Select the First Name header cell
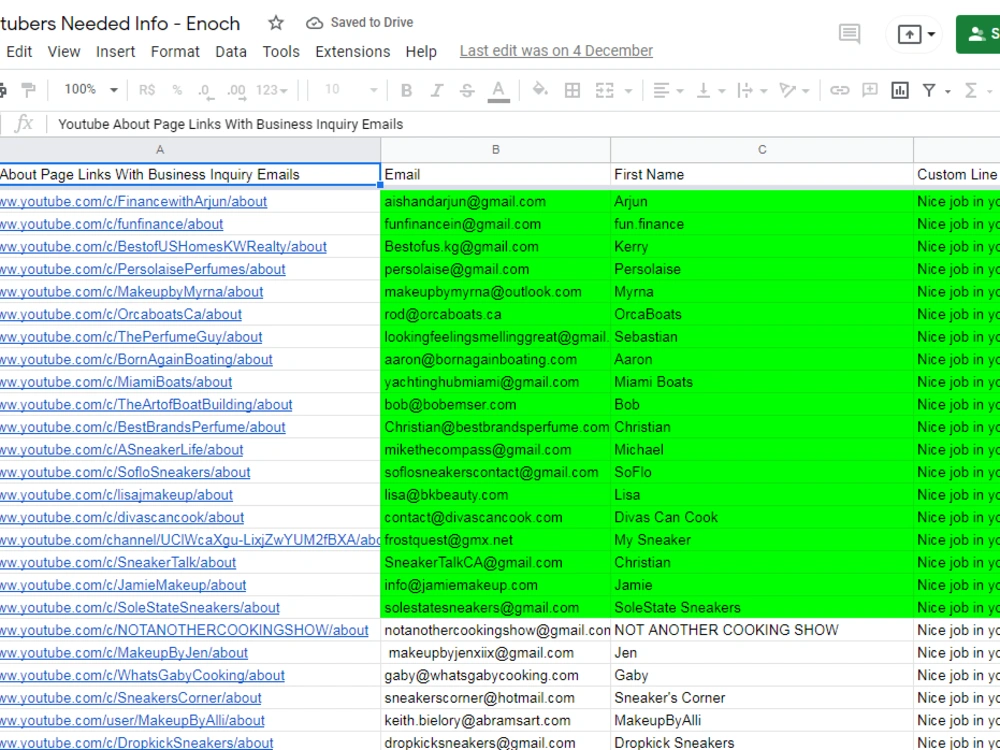The image size is (1000, 750). (x=762, y=175)
